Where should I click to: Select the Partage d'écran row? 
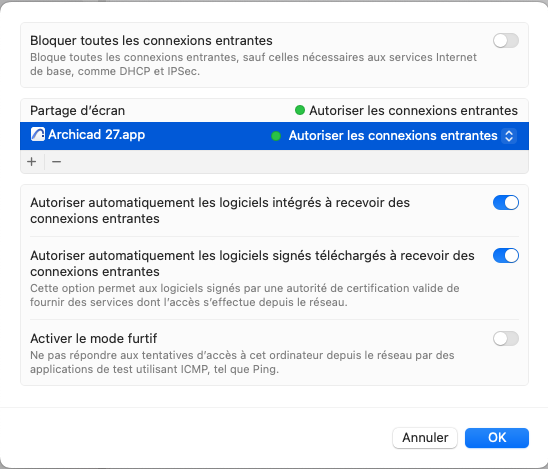click(x=274, y=110)
